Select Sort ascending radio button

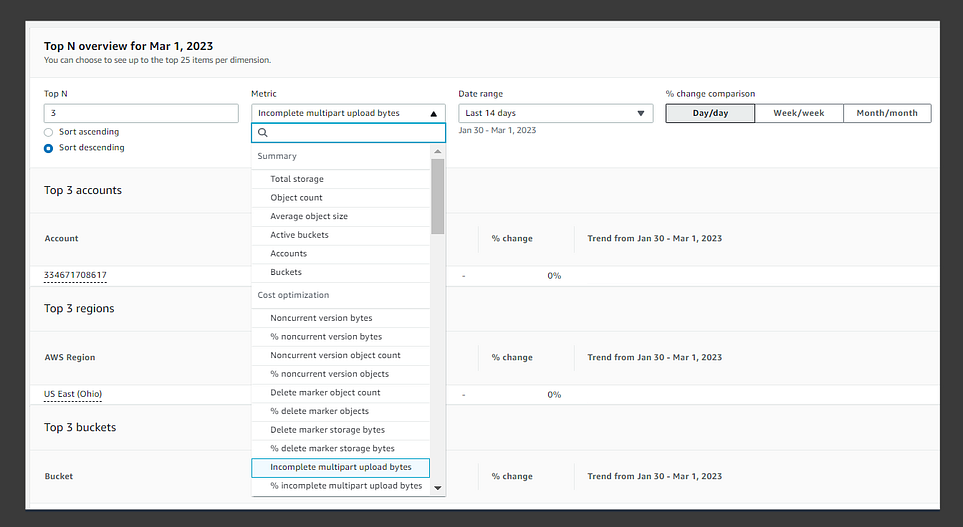click(49, 132)
